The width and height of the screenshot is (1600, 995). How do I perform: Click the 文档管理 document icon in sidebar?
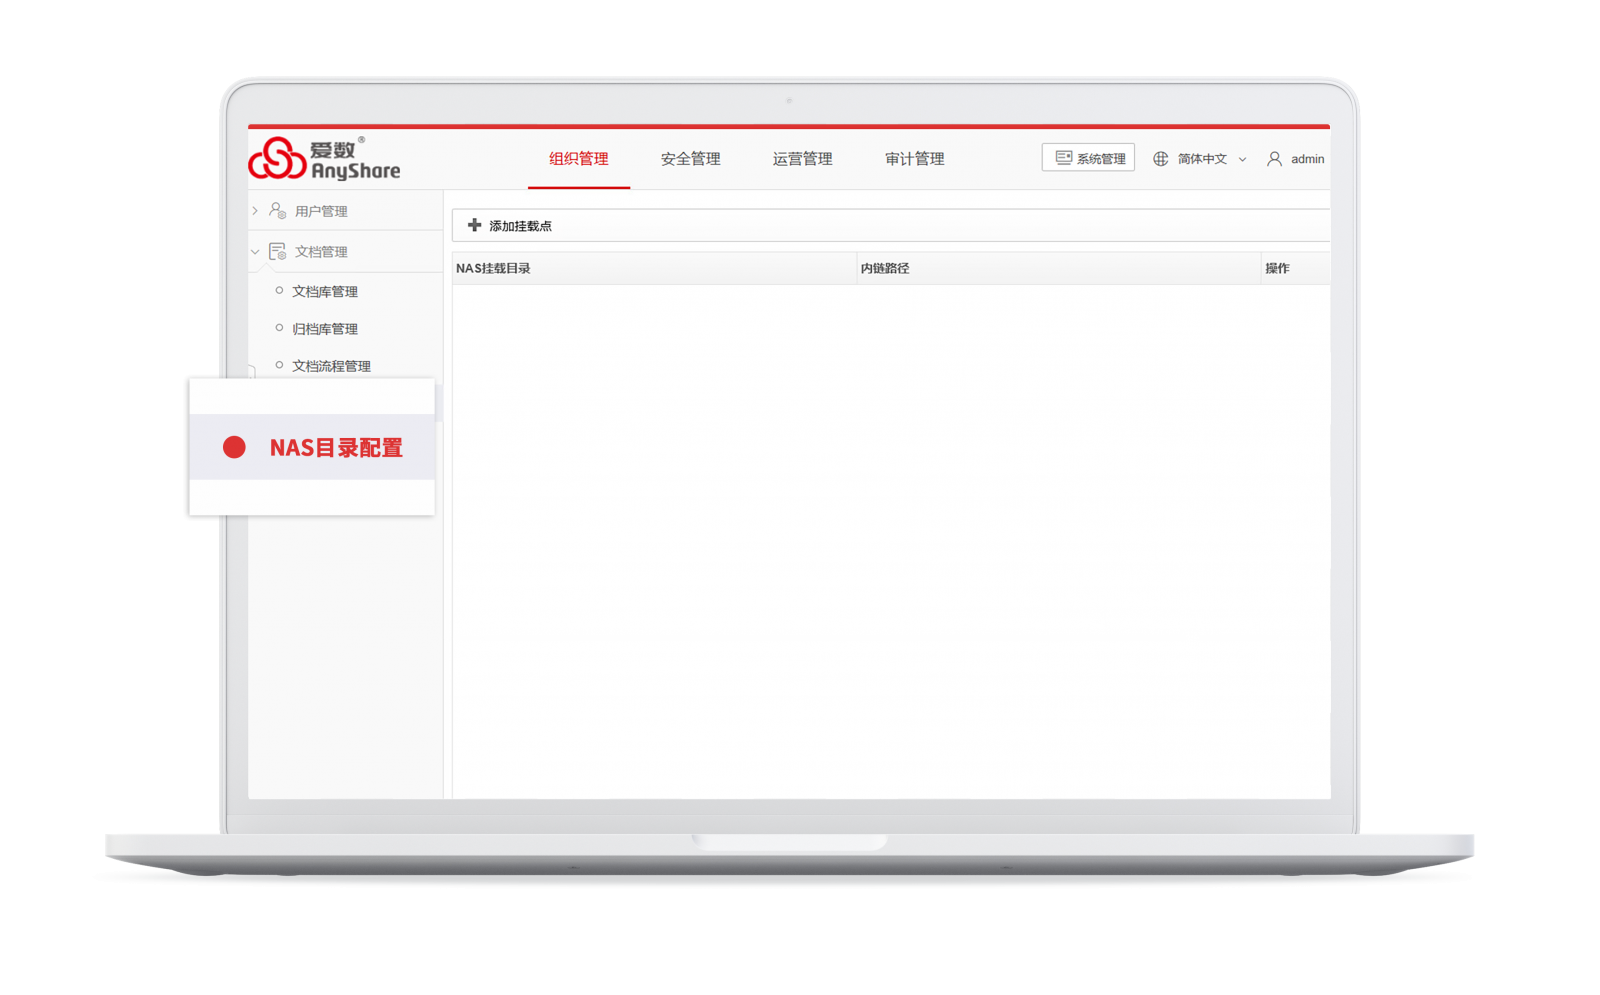(278, 251)
